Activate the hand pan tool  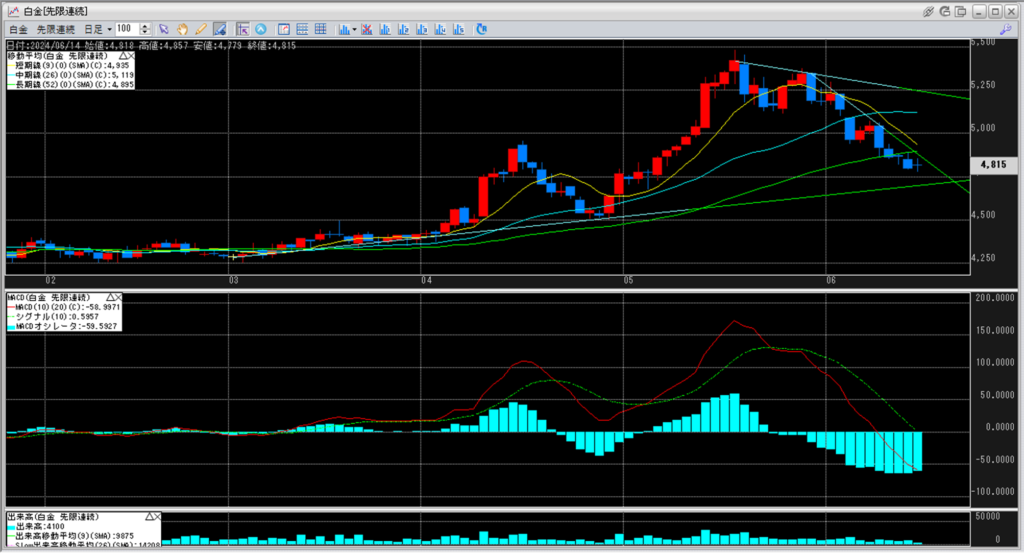pyautogui.click(x=183, y=29)
